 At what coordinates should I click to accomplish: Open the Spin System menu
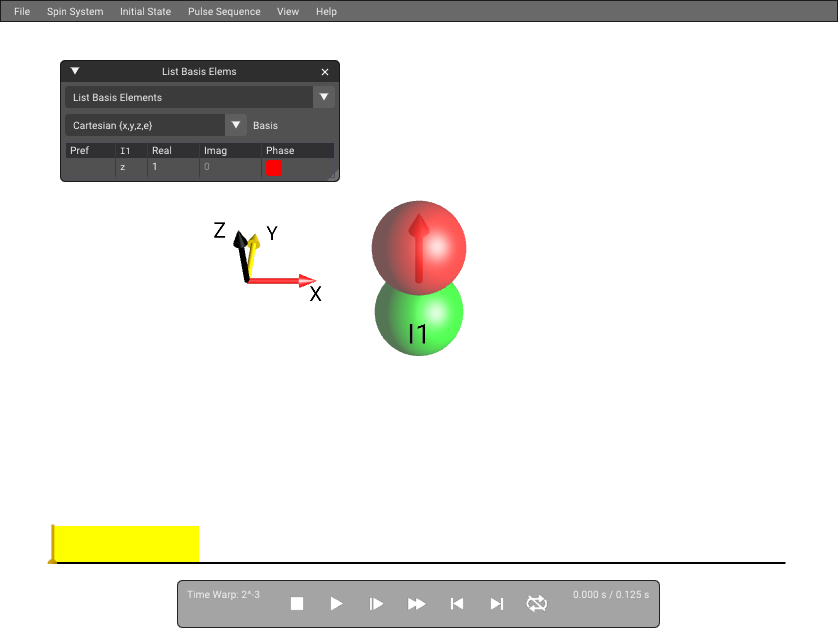point(75,11)
